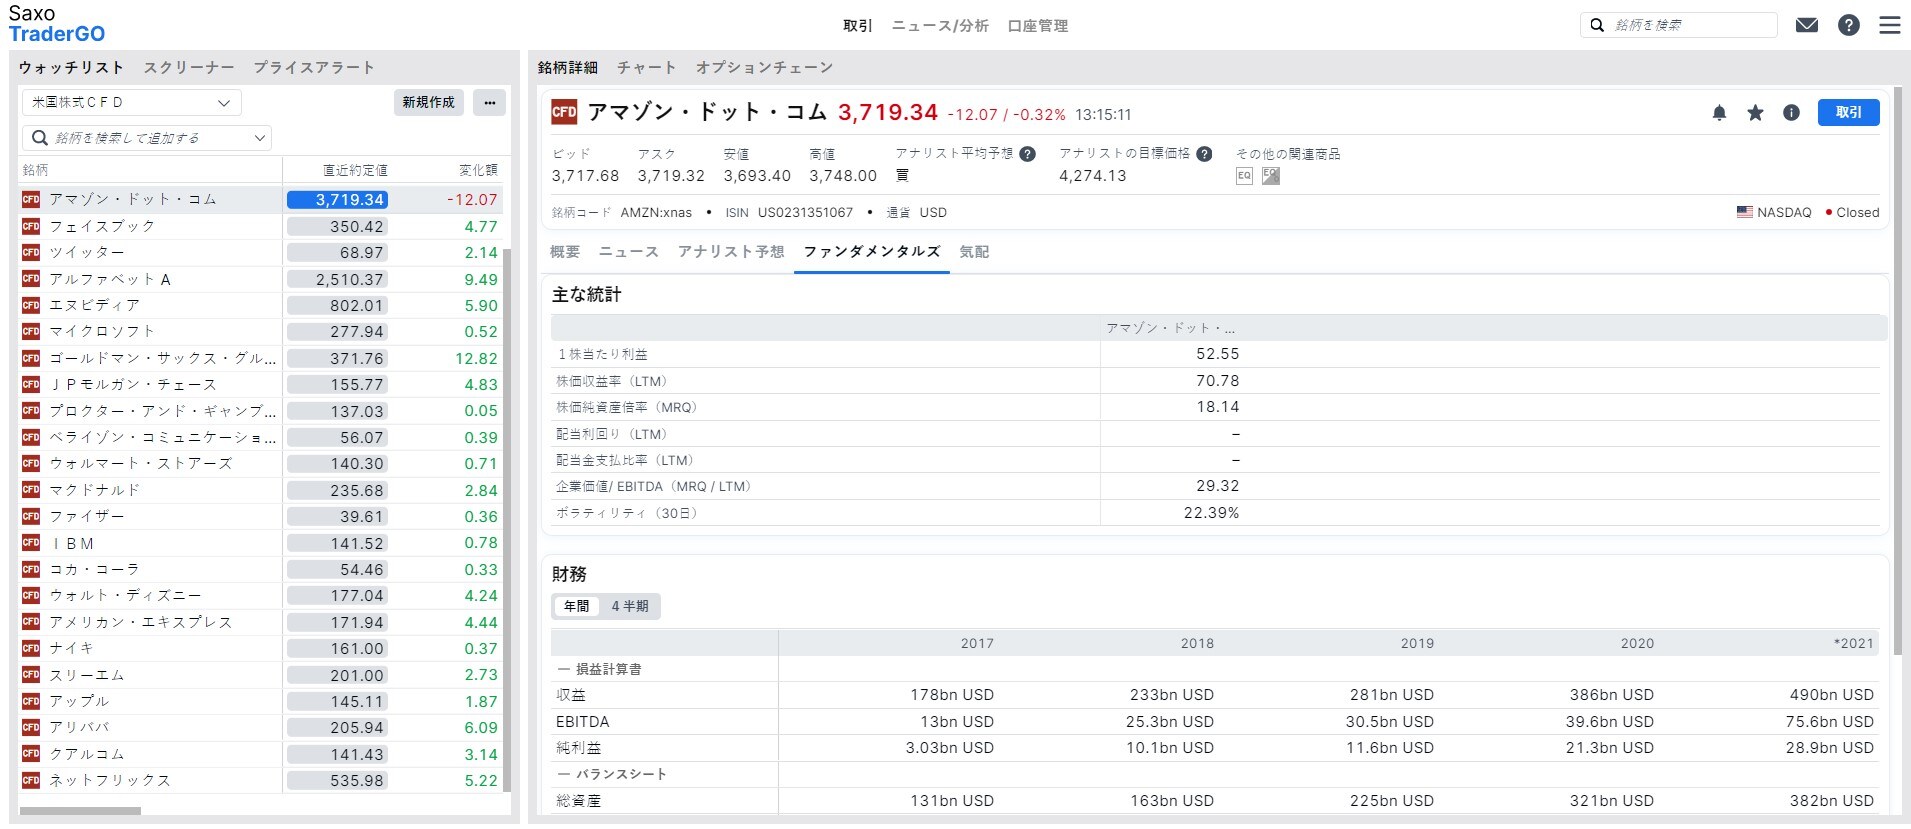Select the ウォッチリスト tab

pyautogui.click(x=71, y=68)
